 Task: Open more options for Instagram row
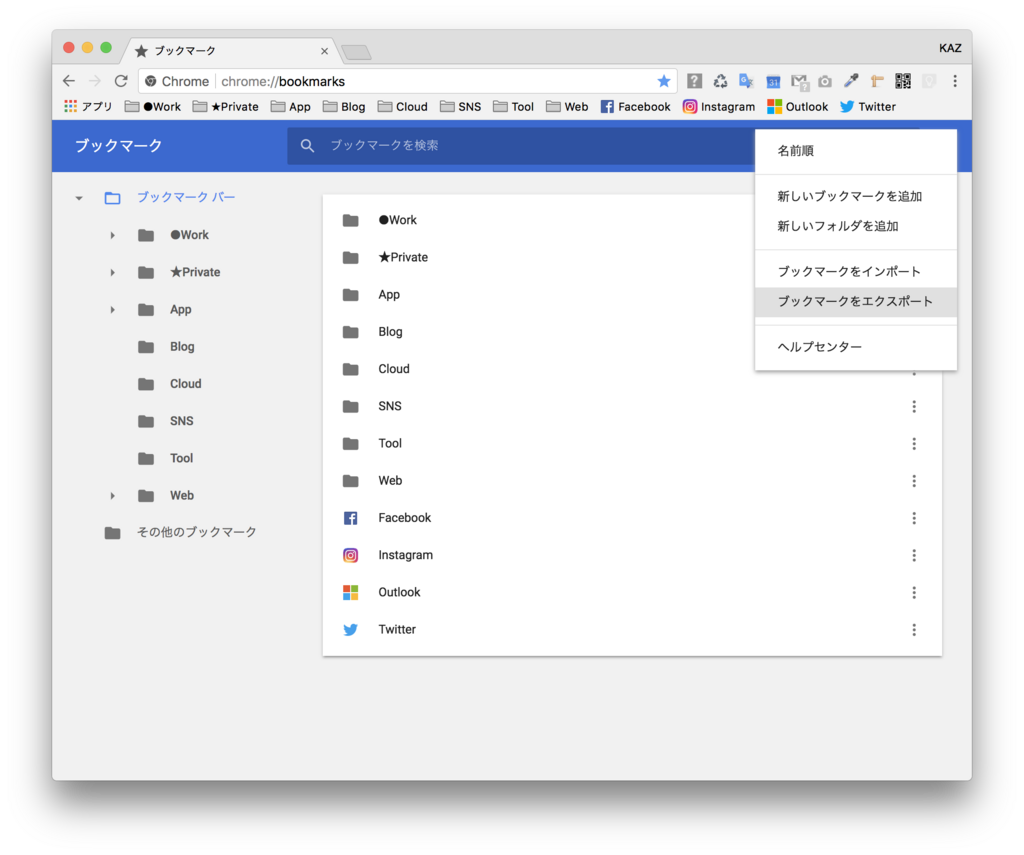914,555
